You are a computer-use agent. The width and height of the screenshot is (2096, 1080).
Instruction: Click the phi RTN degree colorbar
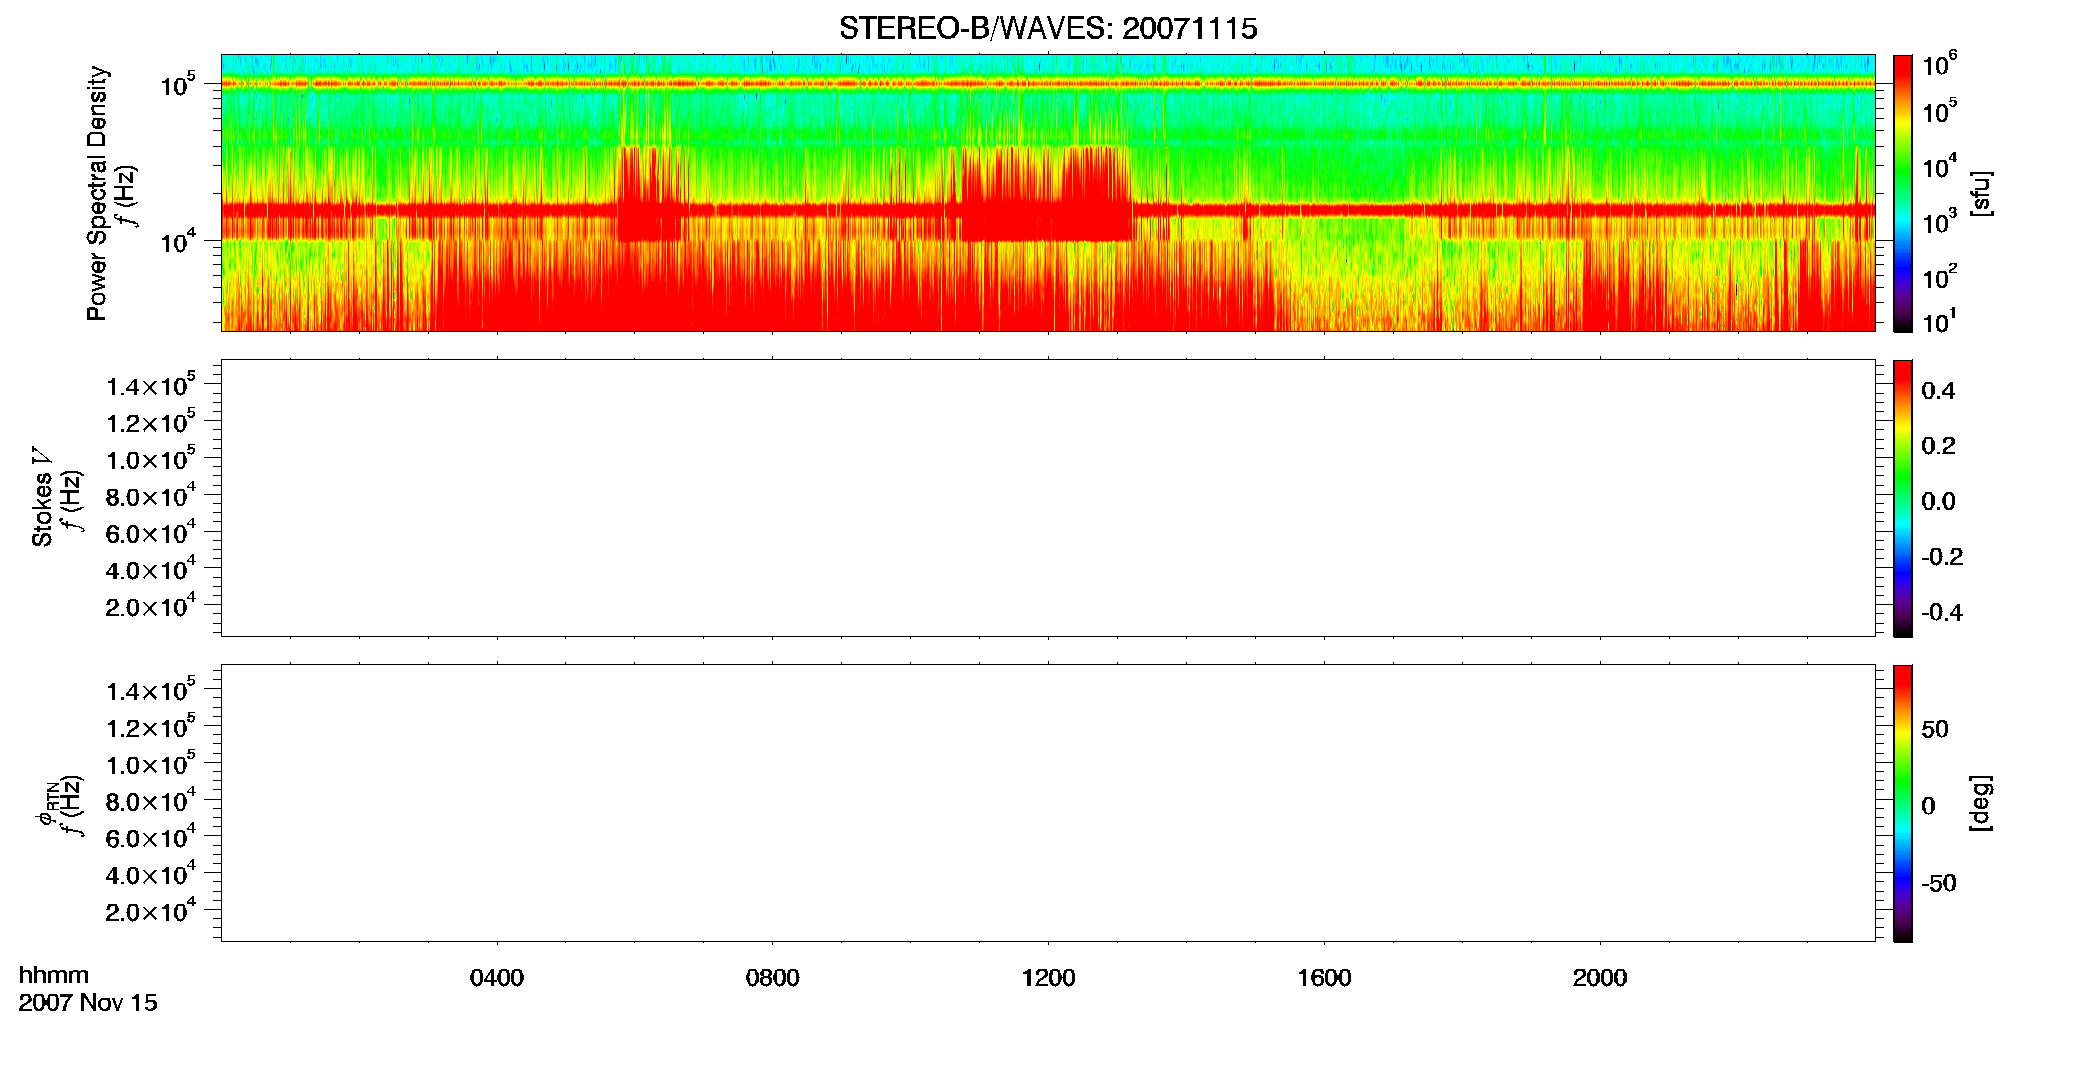coord(1903,803)
